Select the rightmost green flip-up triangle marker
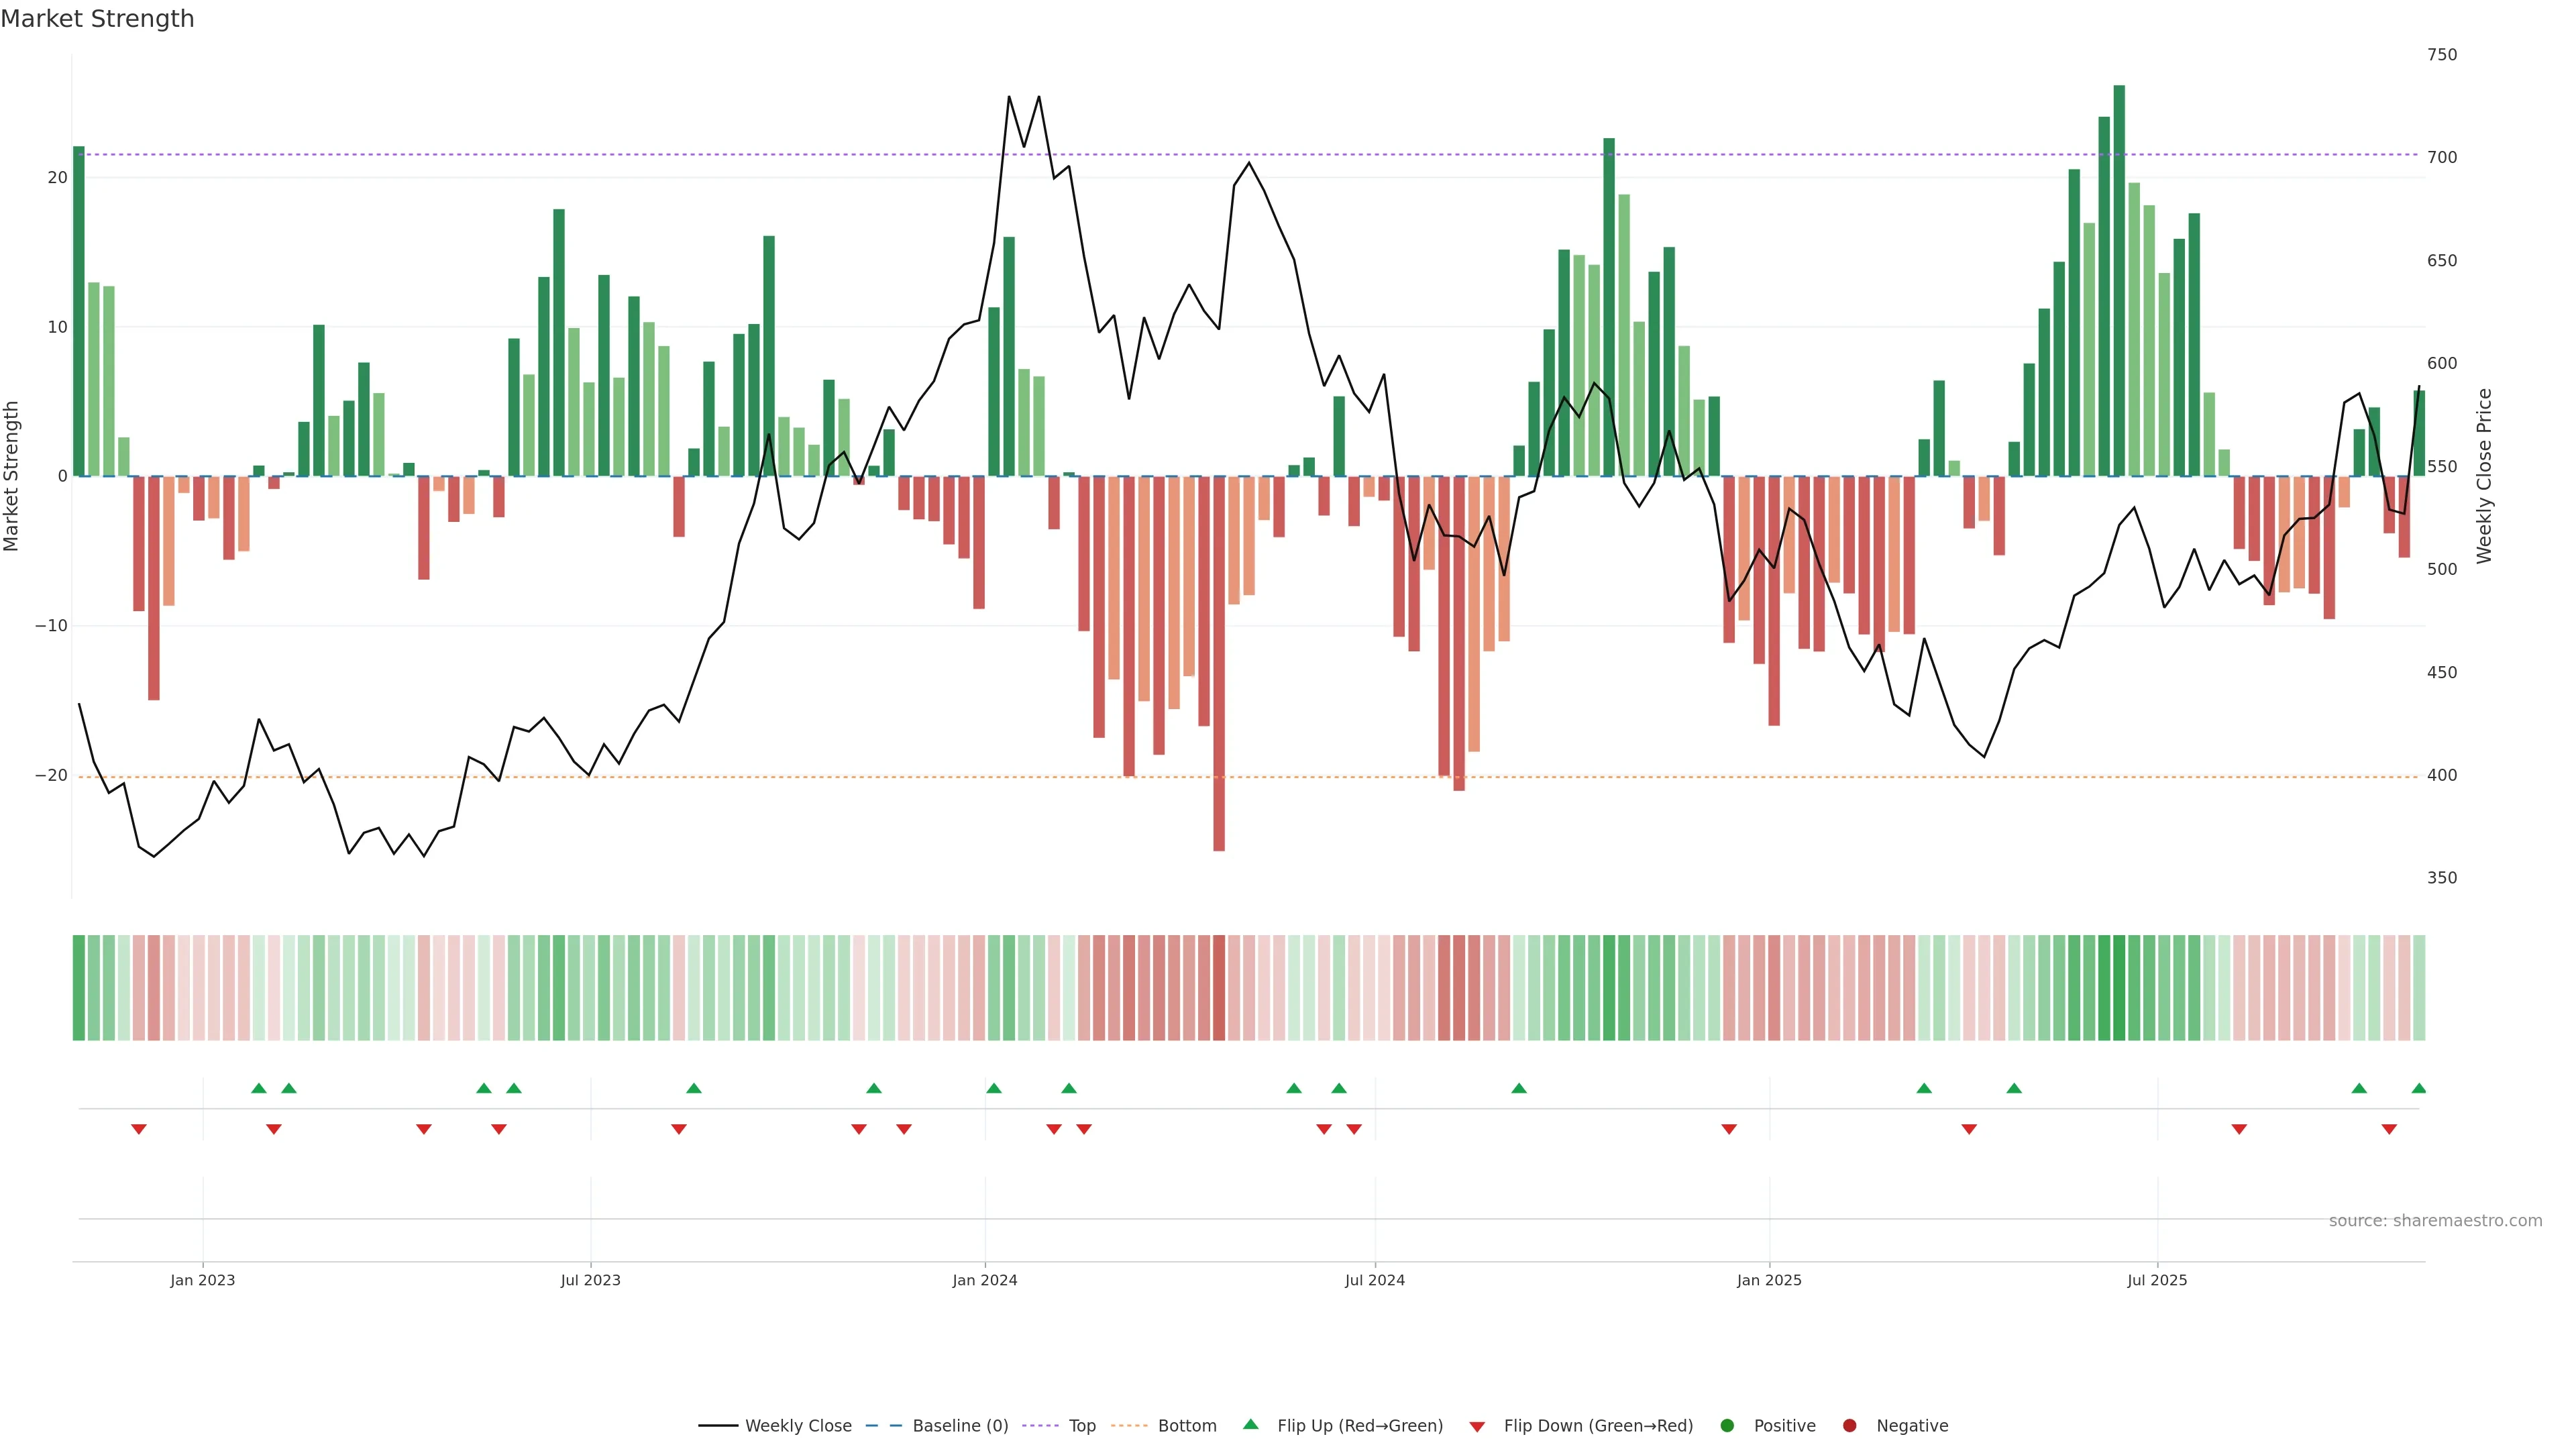The width and height of the screenshot is (2576, 1449). (x=2418, y=1088)
